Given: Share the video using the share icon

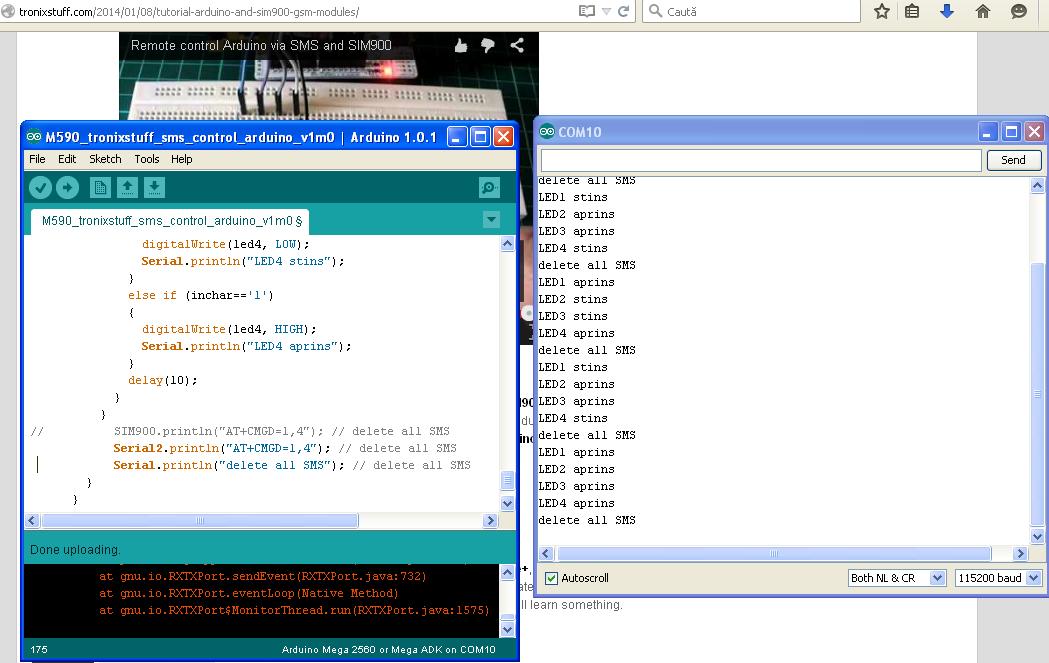Looking at the screenshot, I should click(516, 45).
